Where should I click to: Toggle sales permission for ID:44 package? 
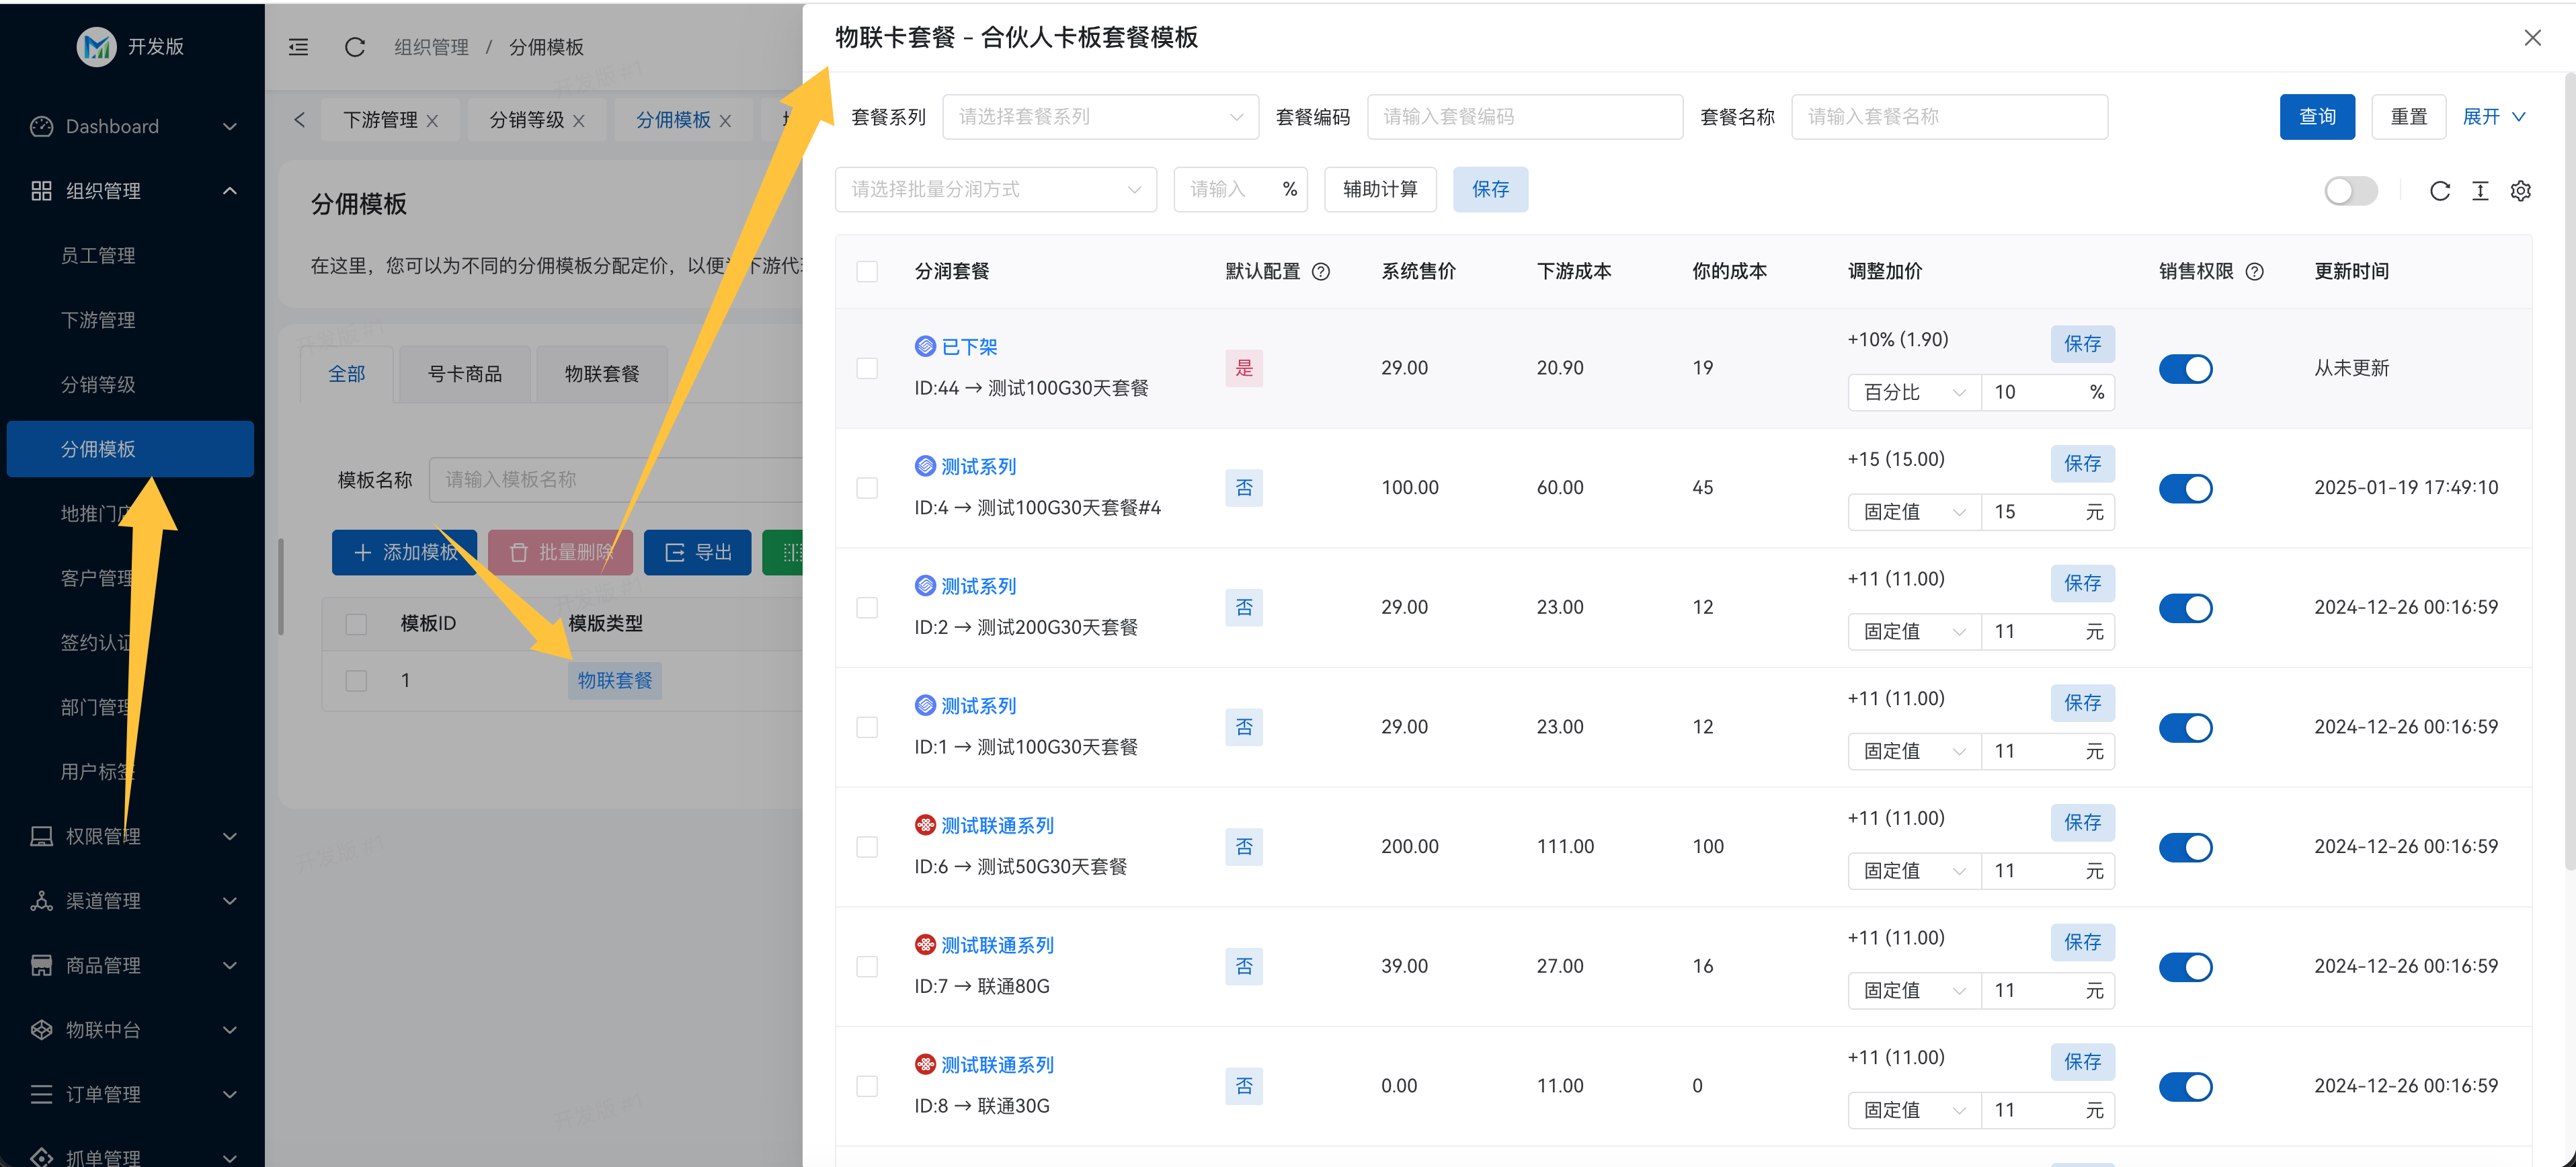[x=2185, y=369]
